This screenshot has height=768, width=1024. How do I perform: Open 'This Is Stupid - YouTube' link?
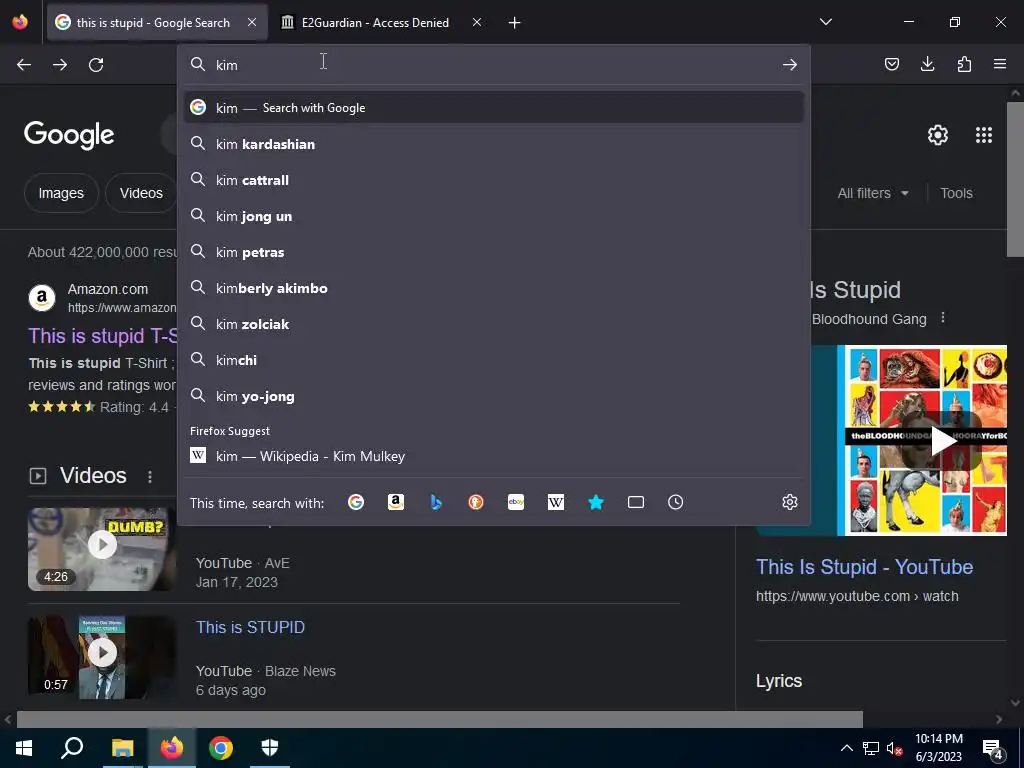pos(864,567)
